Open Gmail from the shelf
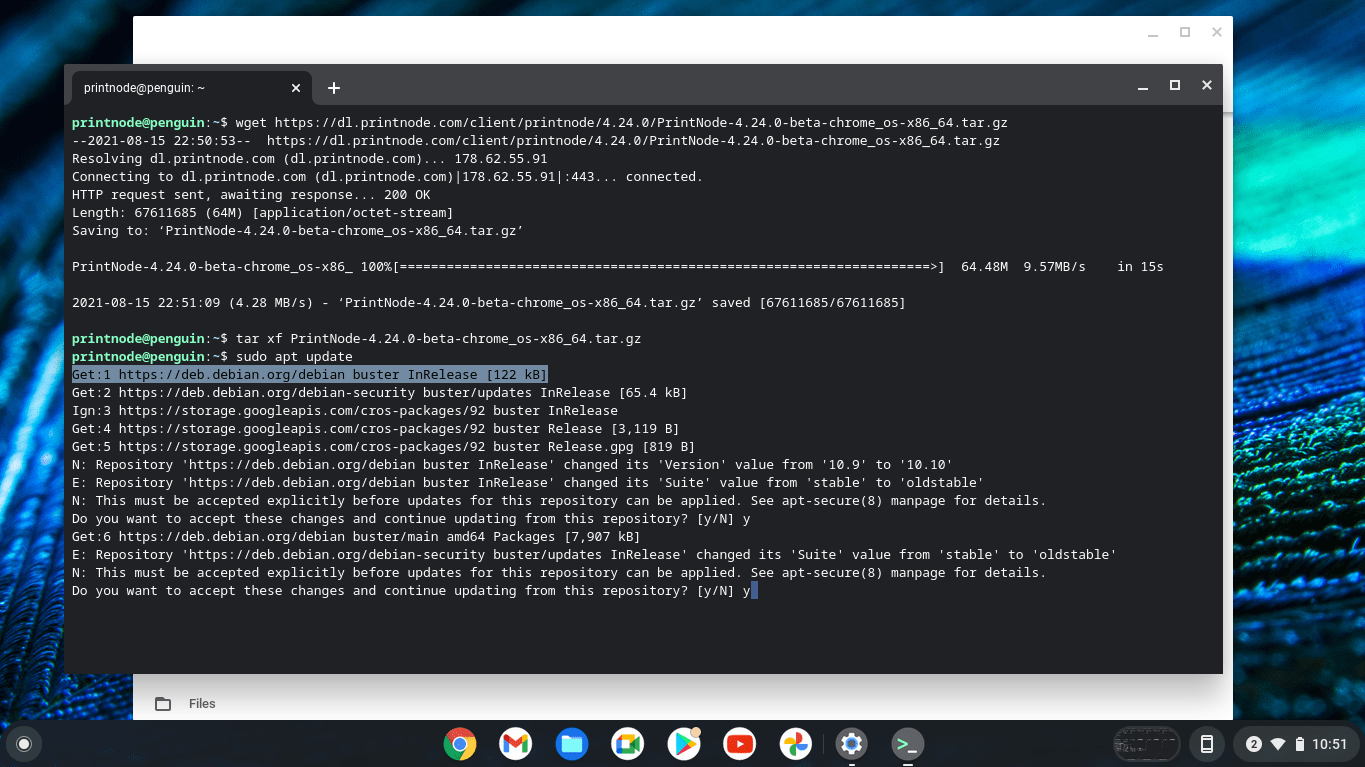Viewport: 1365px width, 767px height. (x=516, y=744)
